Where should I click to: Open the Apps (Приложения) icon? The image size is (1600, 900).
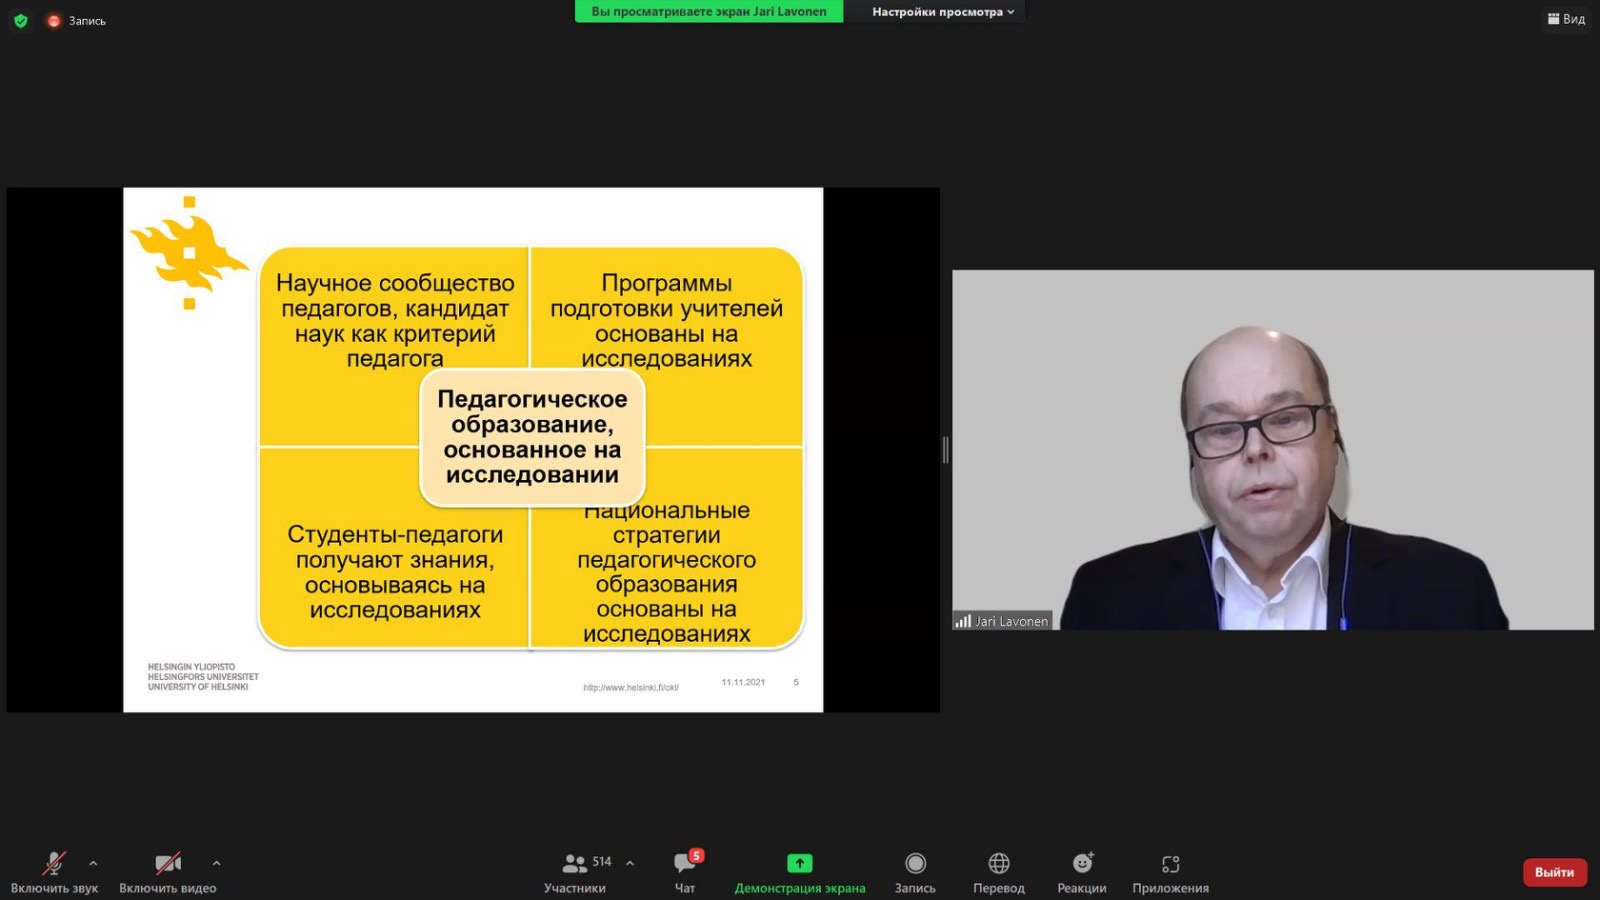click(1170, 863)
